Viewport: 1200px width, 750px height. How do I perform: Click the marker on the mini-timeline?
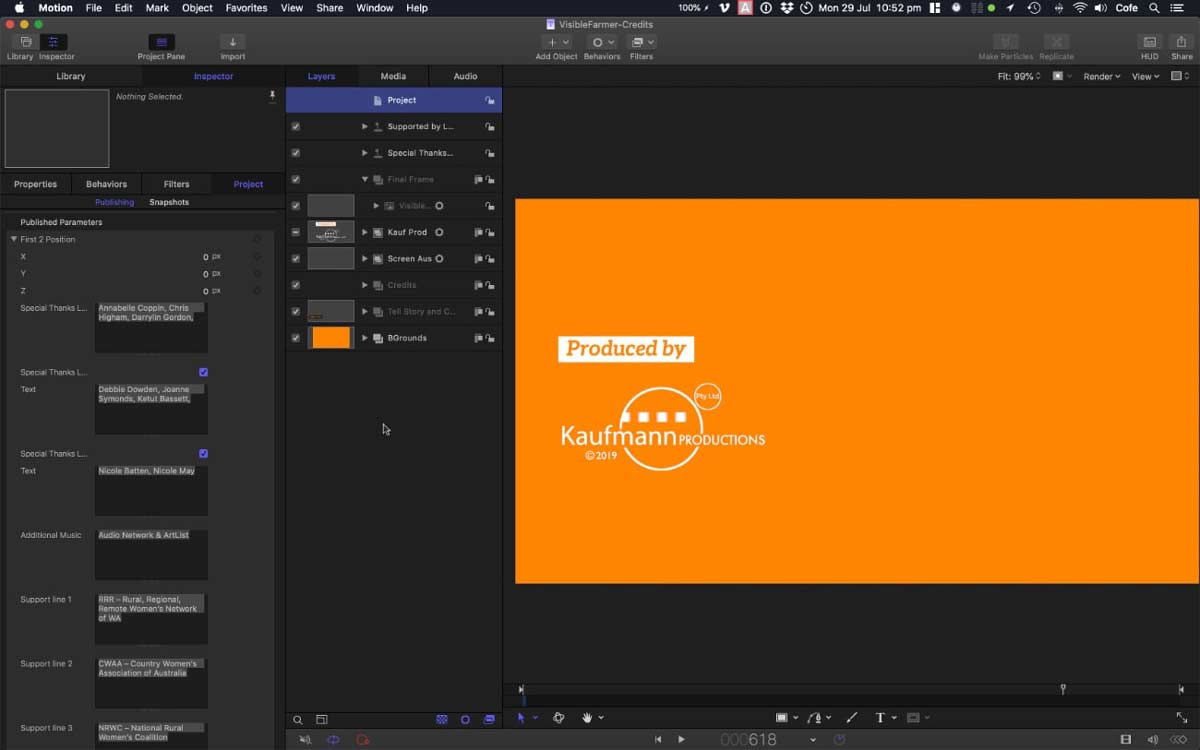pos(1063,689)
